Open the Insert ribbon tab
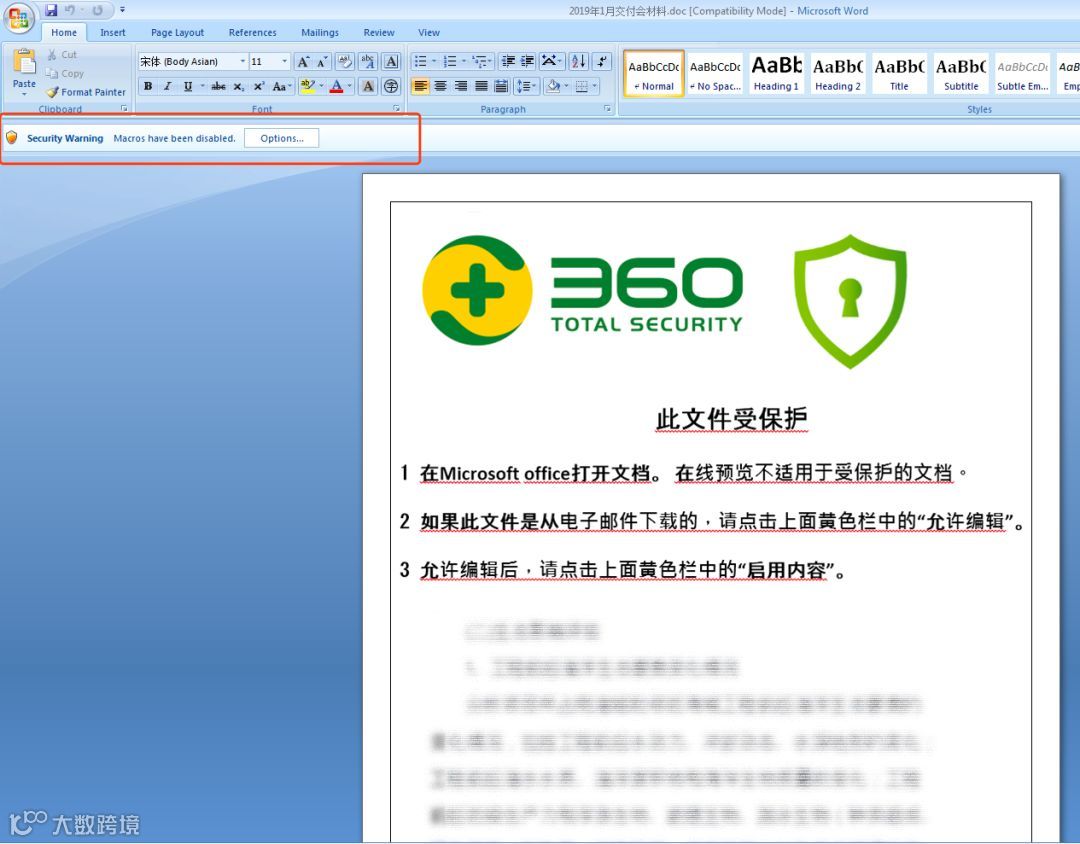The width and height of the screenshot is (1080, 844). [112, 32]
